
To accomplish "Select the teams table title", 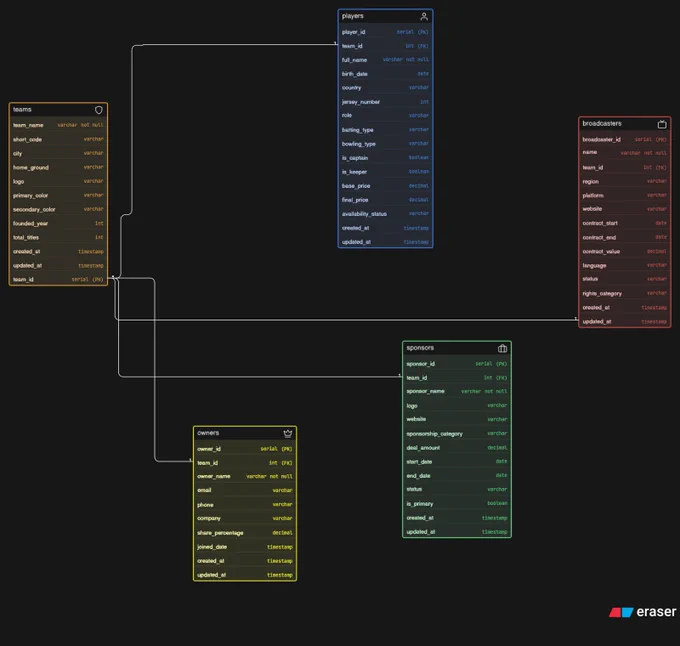I will 22,109.
